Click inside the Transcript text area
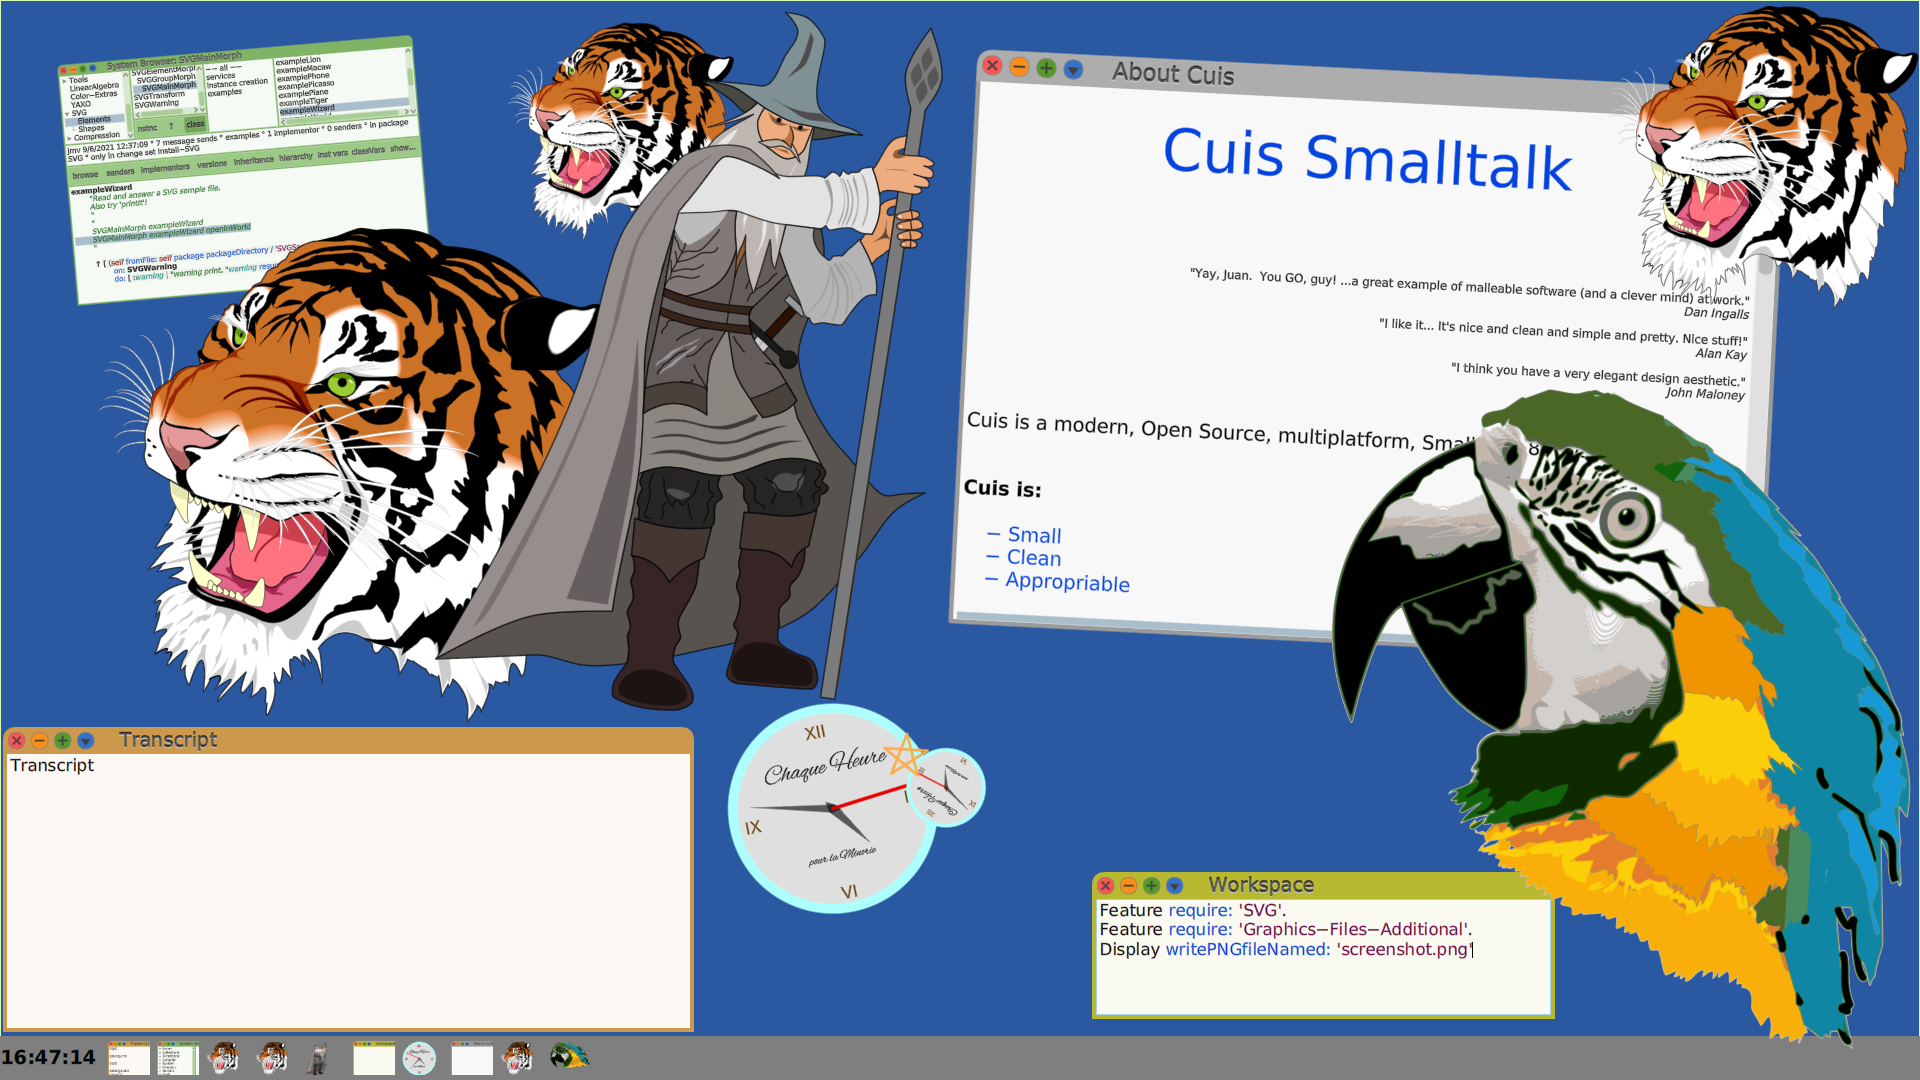This screenshot has height=1080, width=1920. tap(348, 890)
